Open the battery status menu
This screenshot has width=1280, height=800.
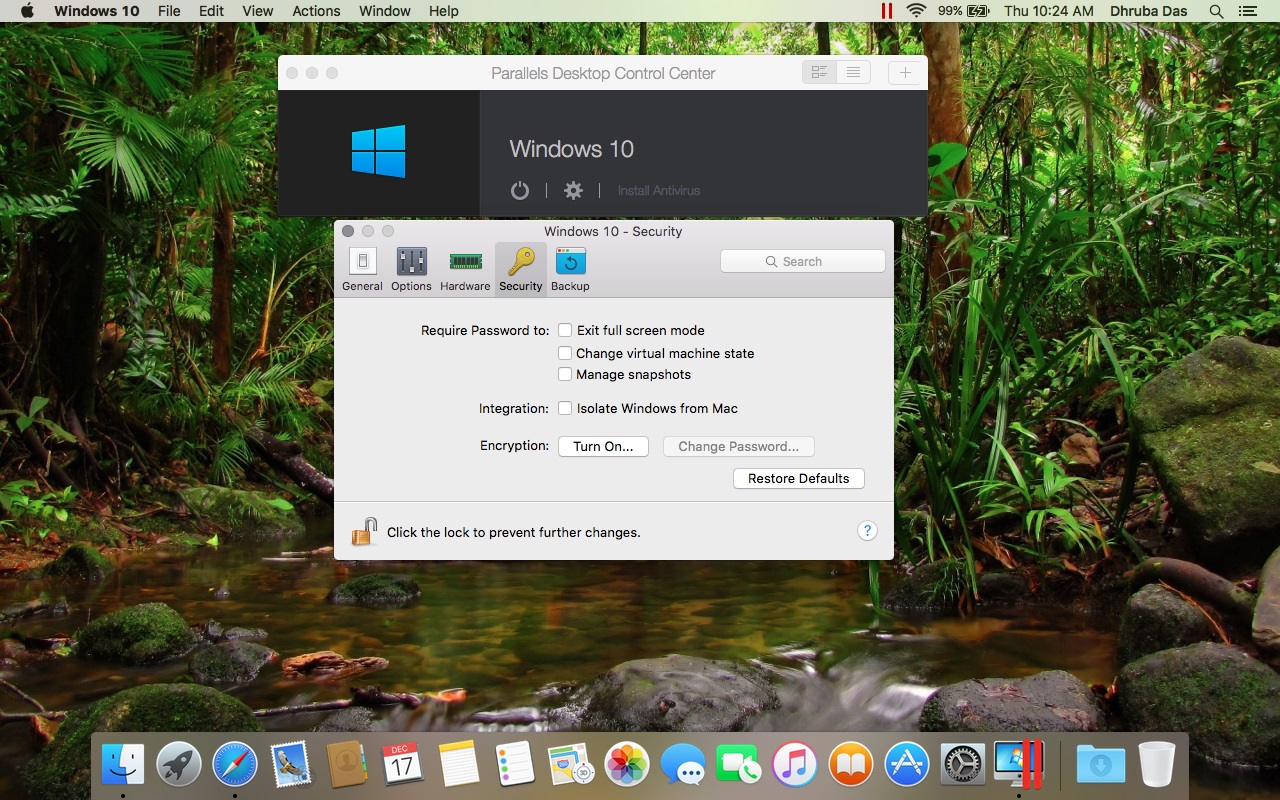tap(963, 11)
